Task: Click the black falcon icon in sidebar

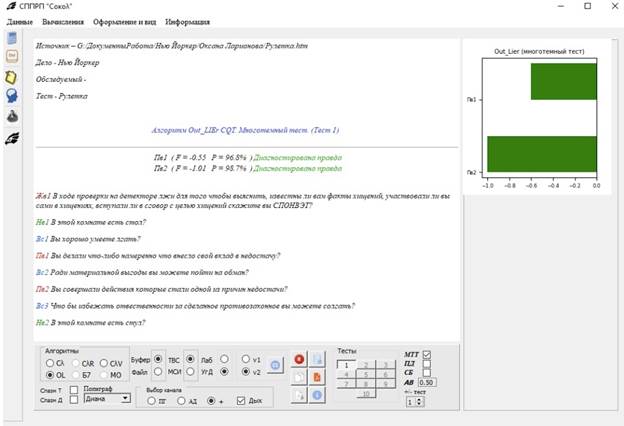Action: 12,138
